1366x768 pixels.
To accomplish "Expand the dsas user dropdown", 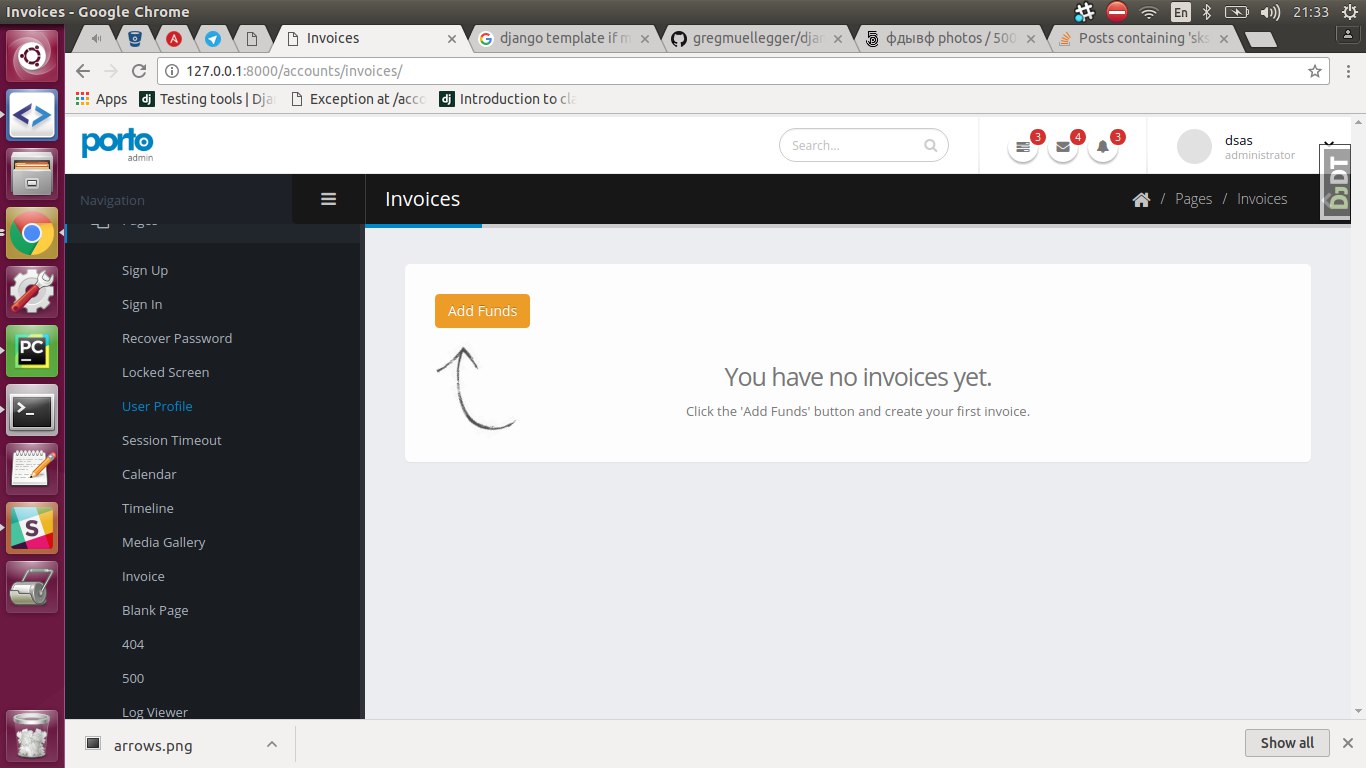I will 1329,145.
